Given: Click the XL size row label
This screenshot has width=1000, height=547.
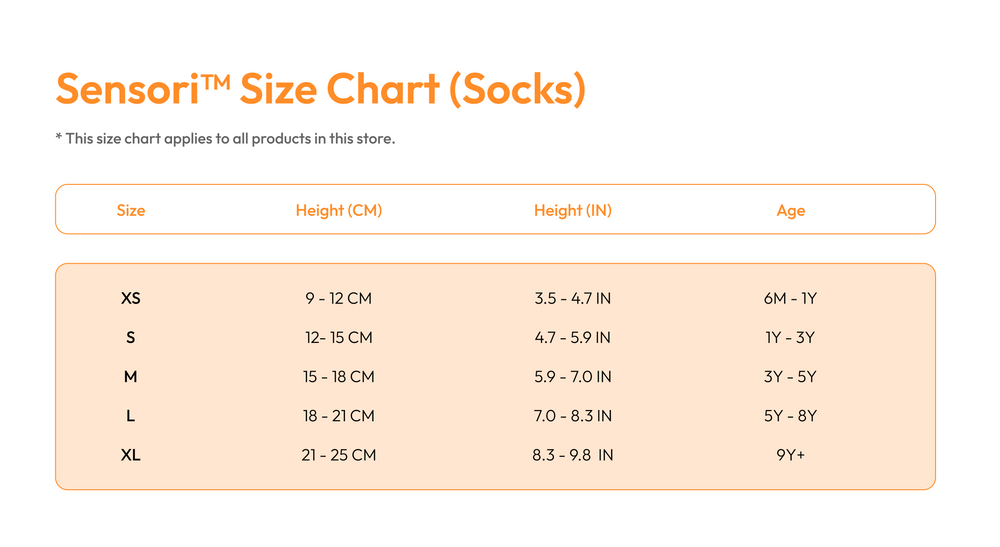Looking at the screenshot, I should point(131,455).
